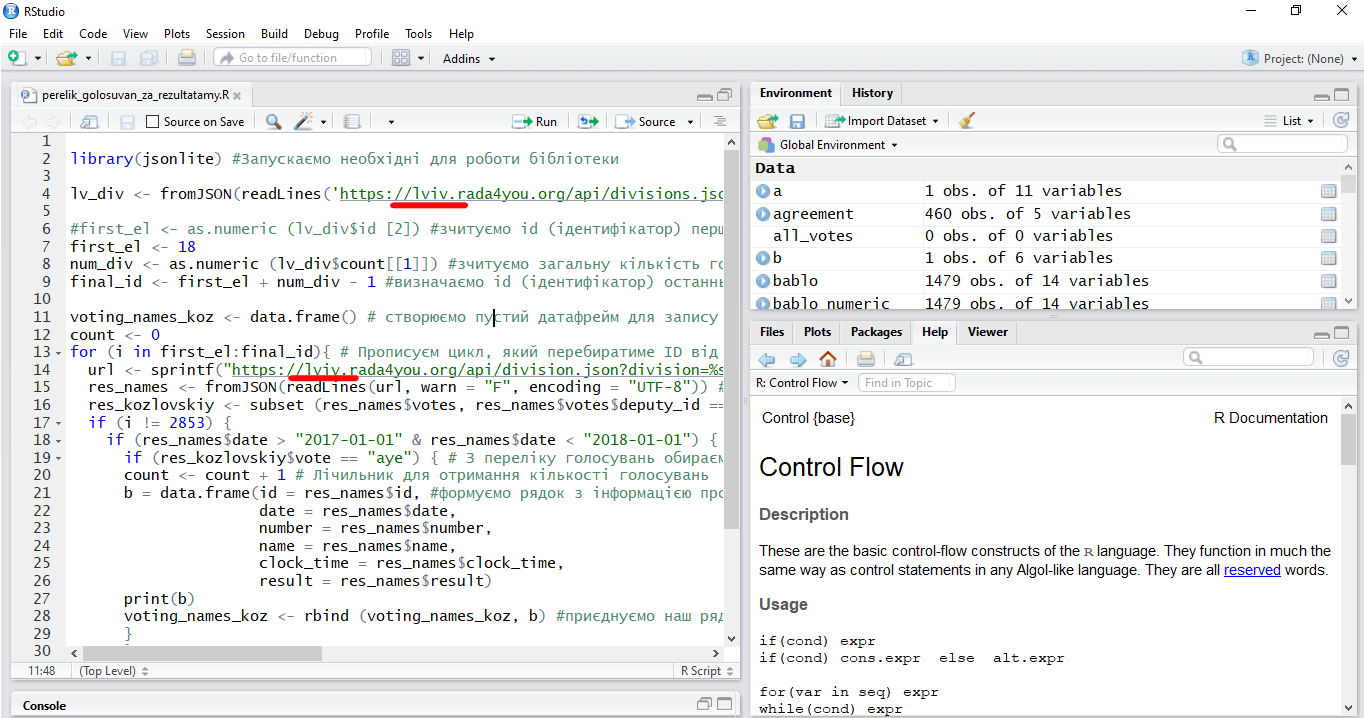Print the current file

point(186,58)
